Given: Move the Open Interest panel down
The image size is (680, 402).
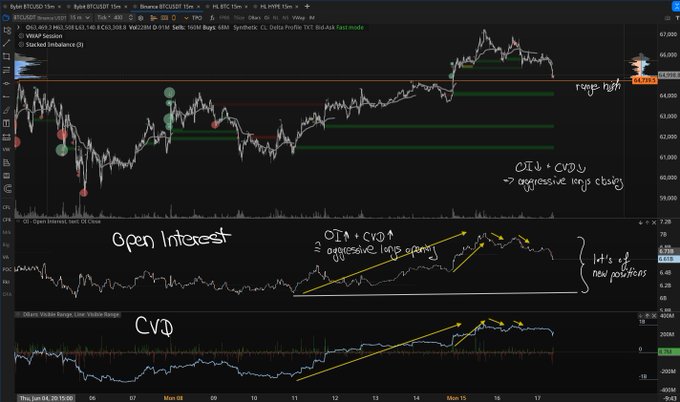Looking at the screenshot, I should pos(641,222).
